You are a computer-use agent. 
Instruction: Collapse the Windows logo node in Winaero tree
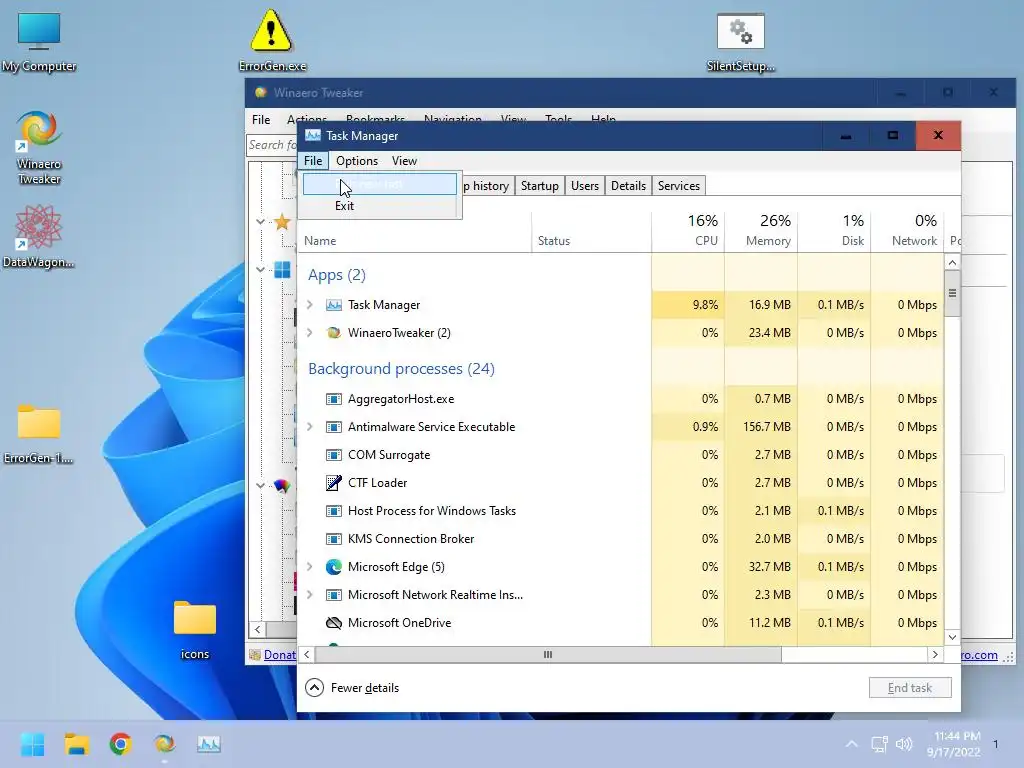pos(261,270)
